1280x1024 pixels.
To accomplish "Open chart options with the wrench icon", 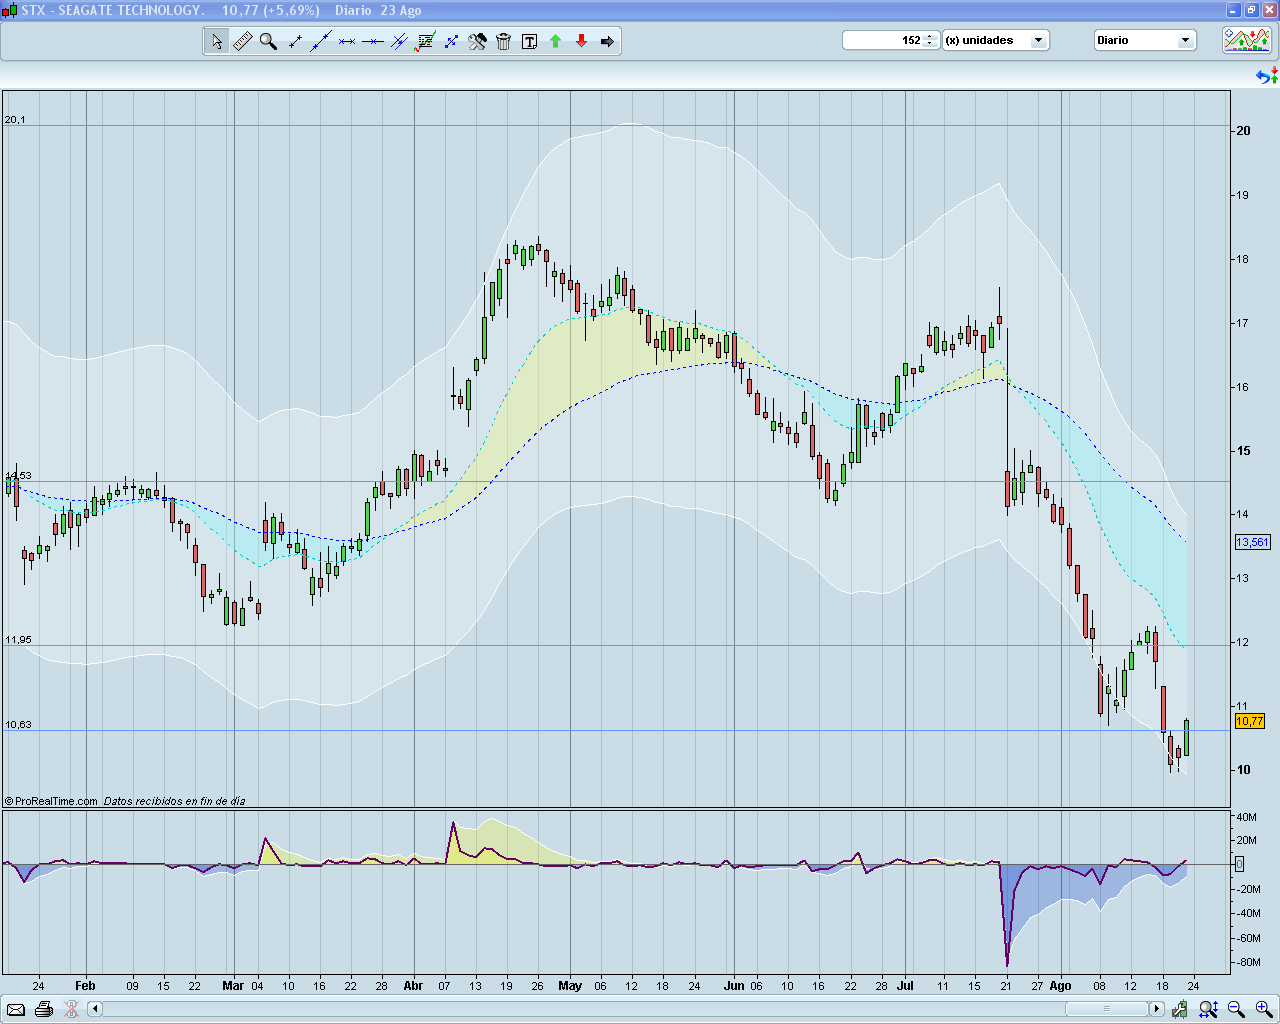I will 477,41.
